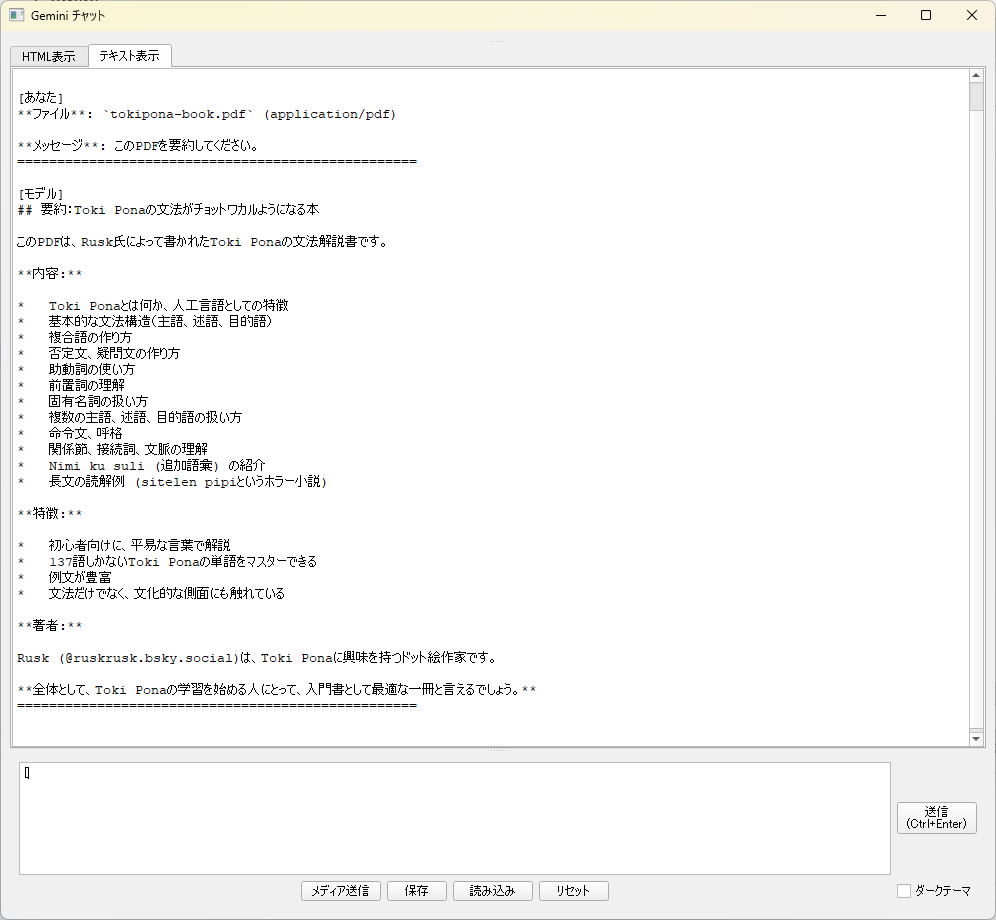This screenshot has width=996, height=920.
Task: Click the [あなた] label in the chat
Action: point(41,98)
